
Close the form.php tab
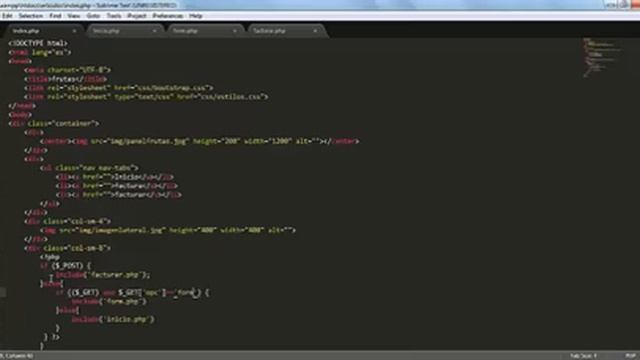[x=235, y=31]
